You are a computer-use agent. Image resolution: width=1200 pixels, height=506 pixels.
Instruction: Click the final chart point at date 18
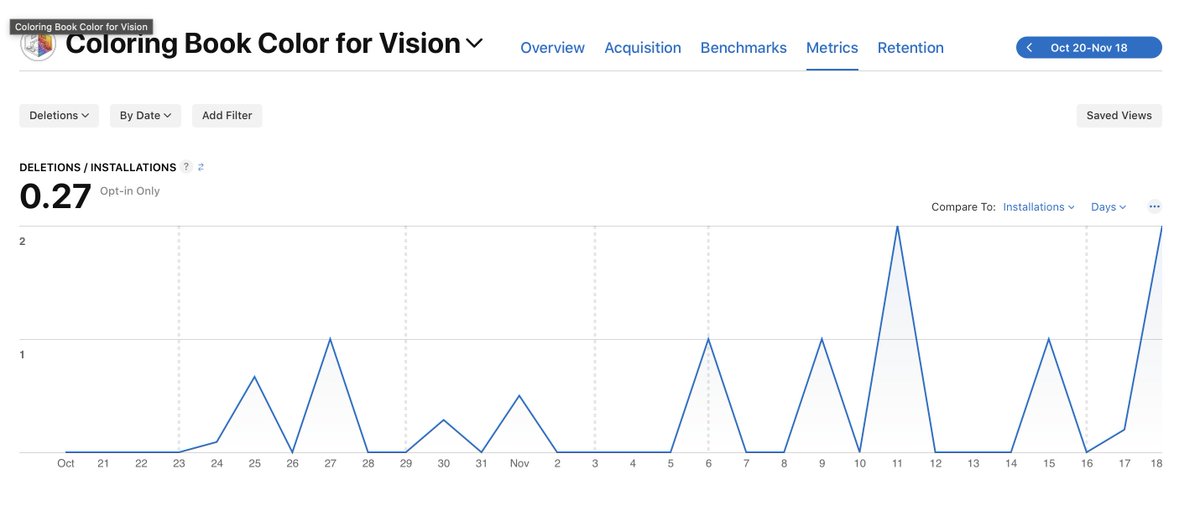1160,228
